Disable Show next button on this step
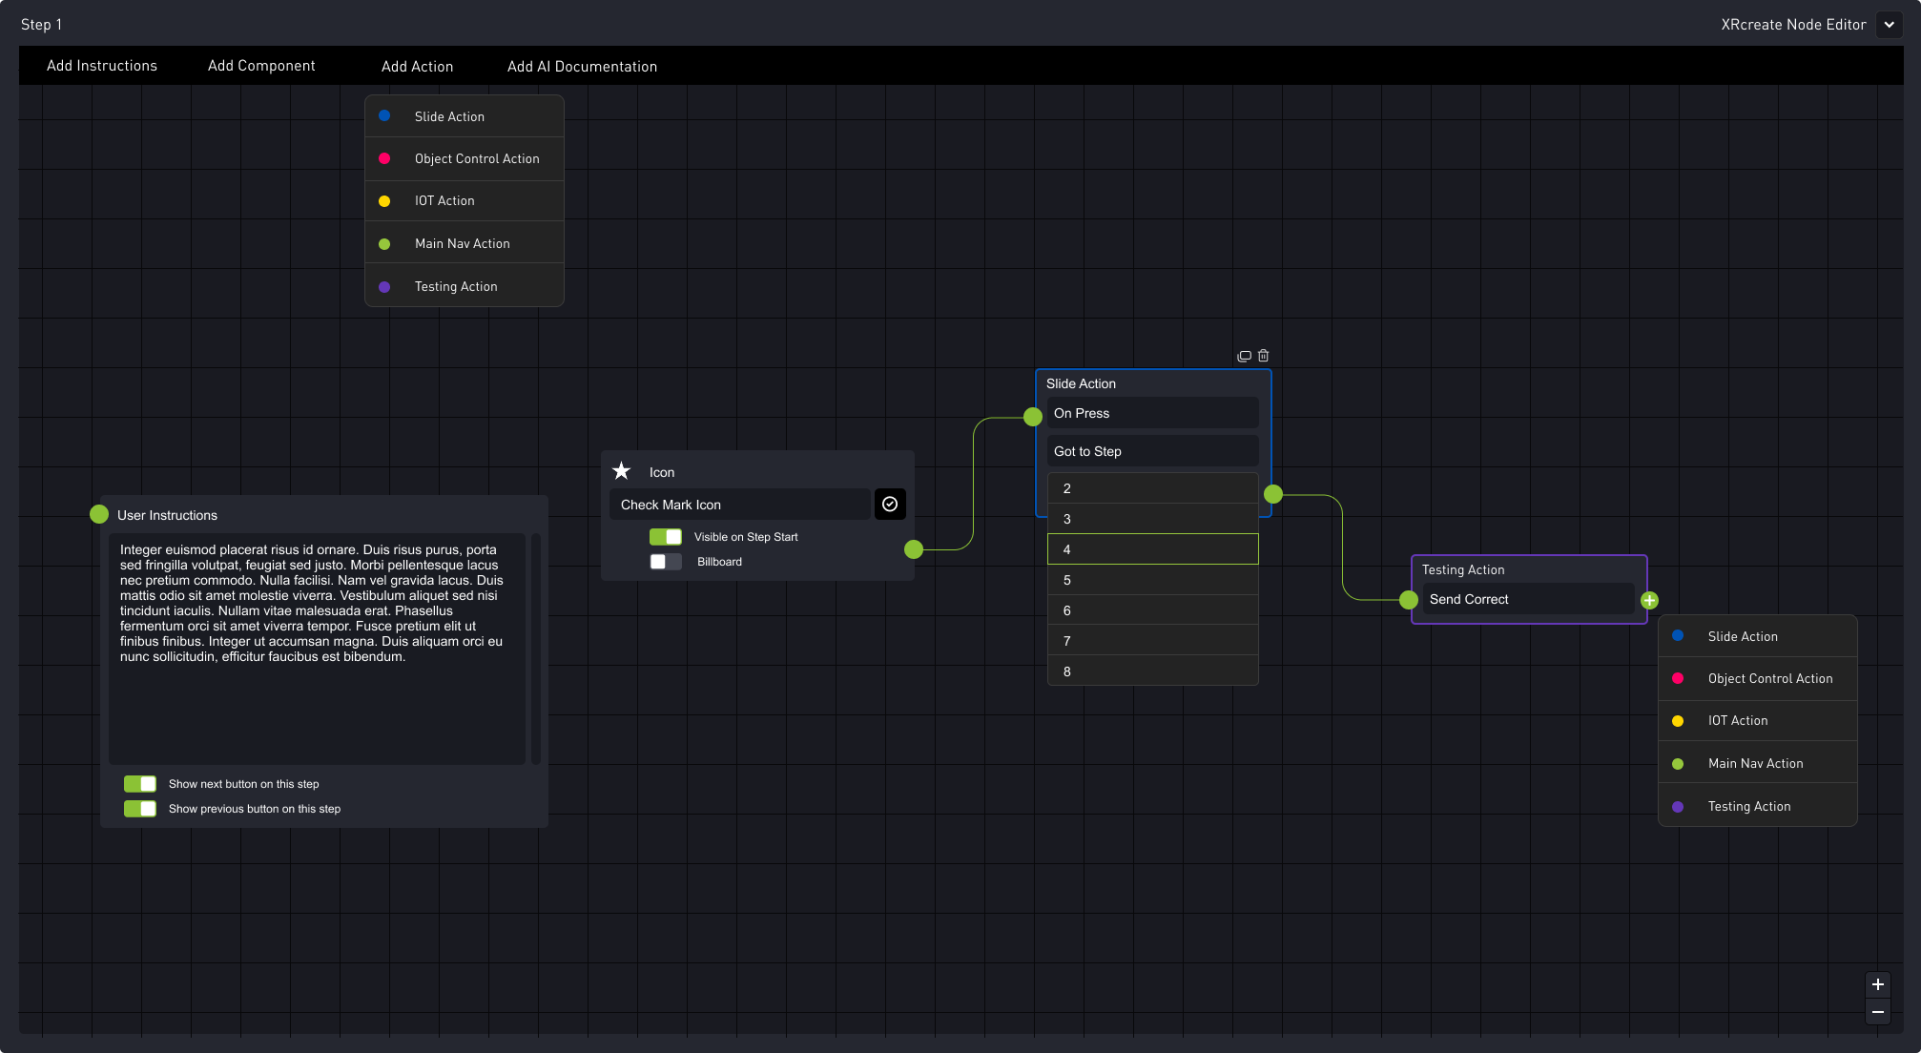The height and width of the screenshot is (1053, 1921). click(x=140, y=784)
